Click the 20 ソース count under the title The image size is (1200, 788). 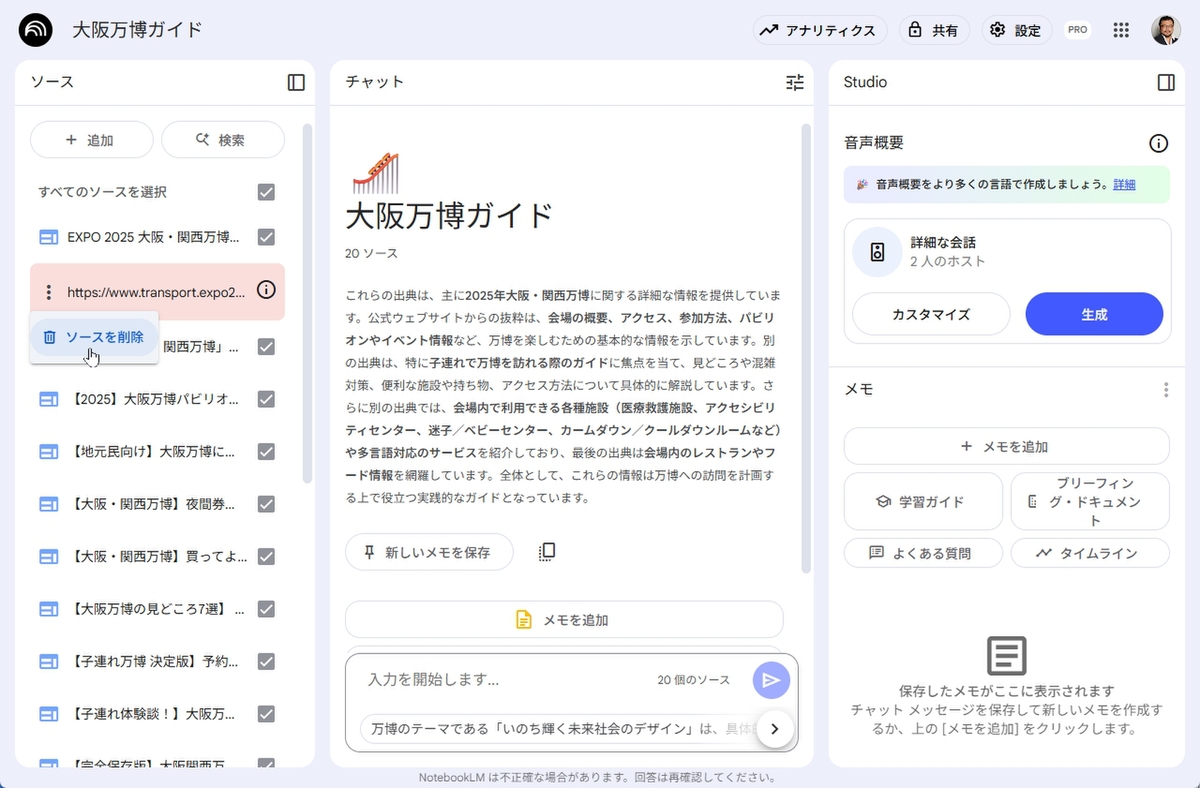point(371,253)
